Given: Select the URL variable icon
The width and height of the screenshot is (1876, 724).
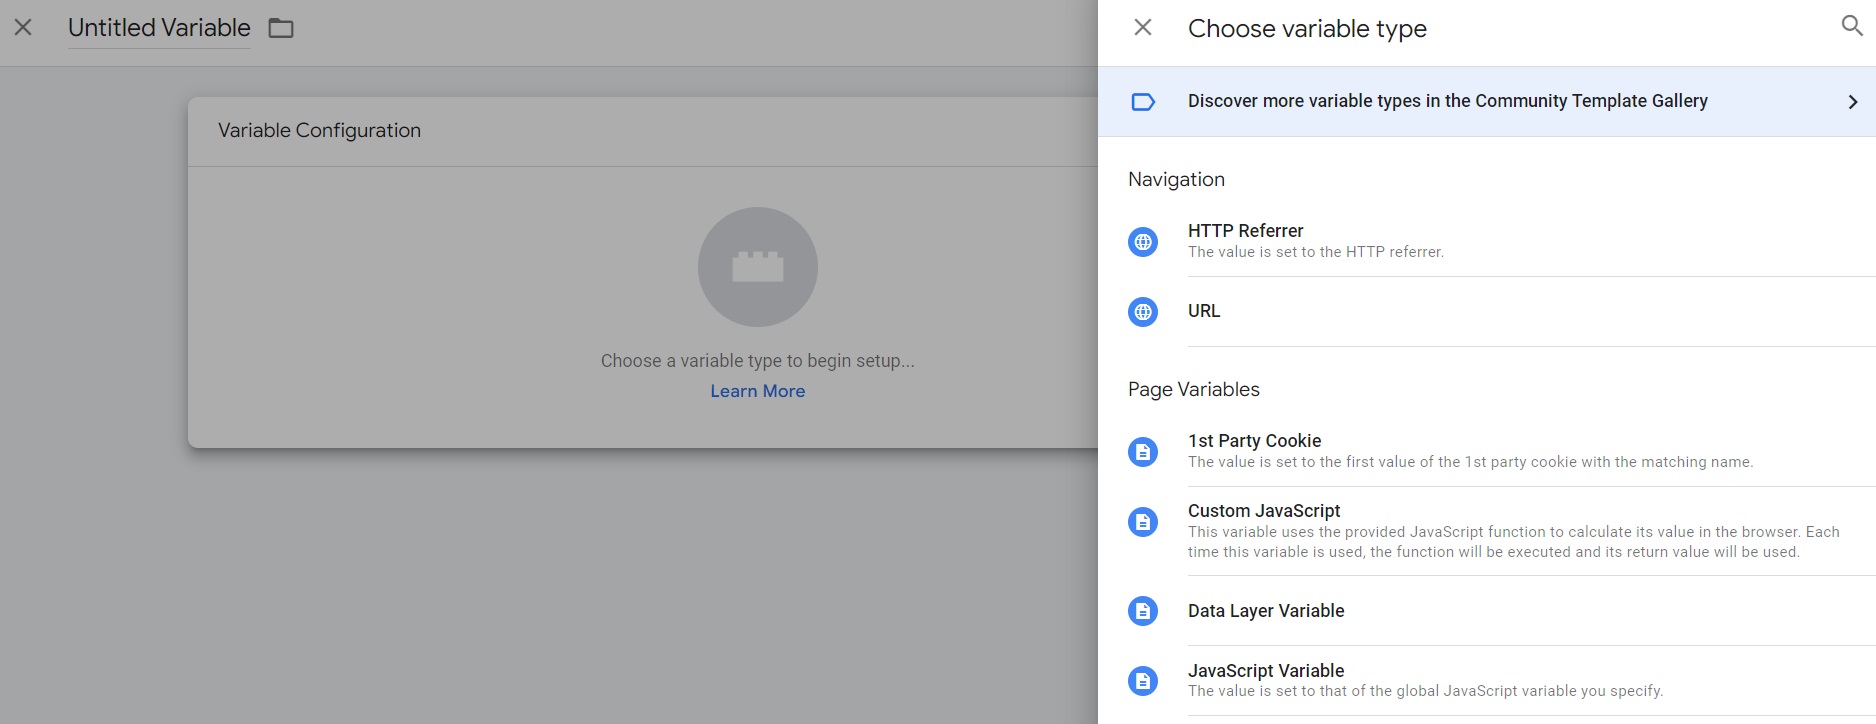Looking at the screenshot, I should click(x=1142, y=311).
